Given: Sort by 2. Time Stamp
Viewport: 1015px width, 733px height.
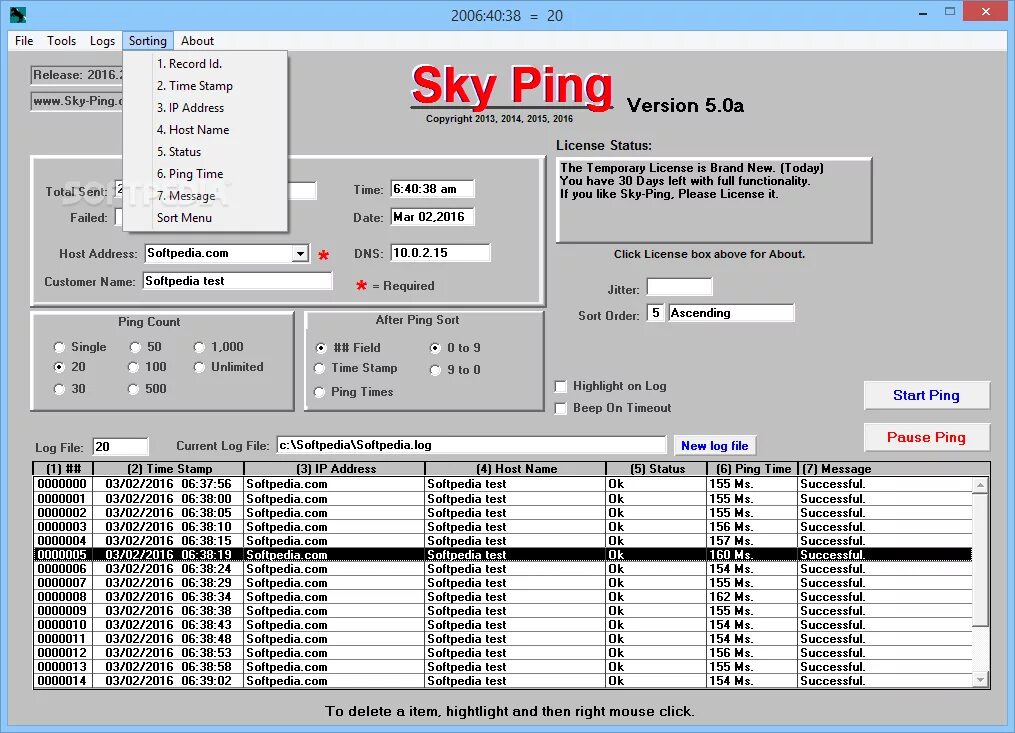Looking at the screenshot, I should click(205, 85).
